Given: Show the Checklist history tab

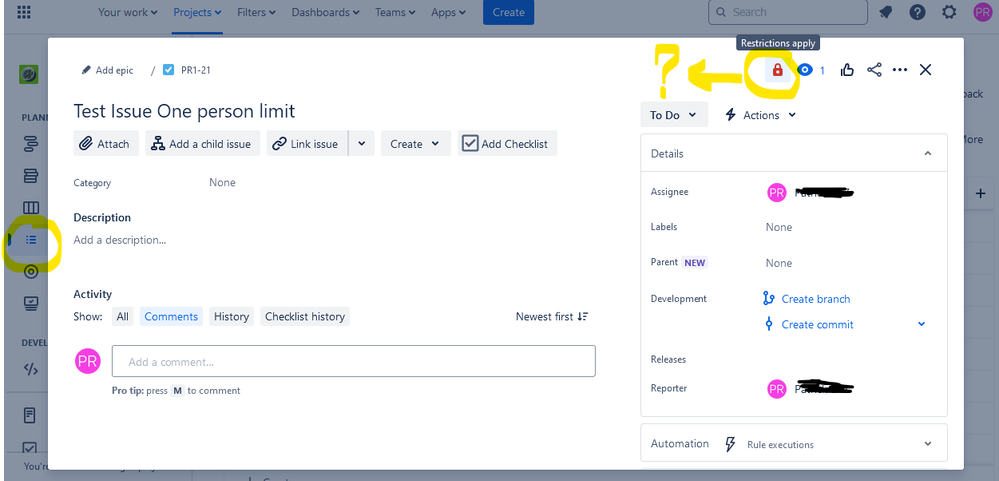Looking at the screenshot, I should pos(305,316).
